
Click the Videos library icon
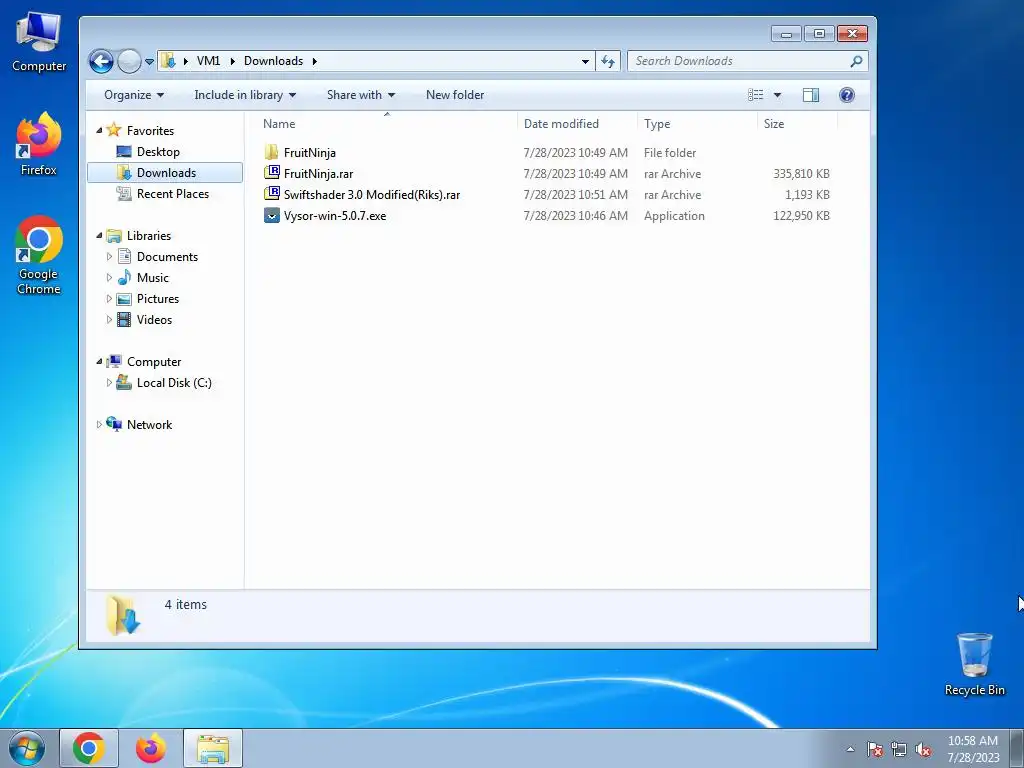tap(124, 319)
